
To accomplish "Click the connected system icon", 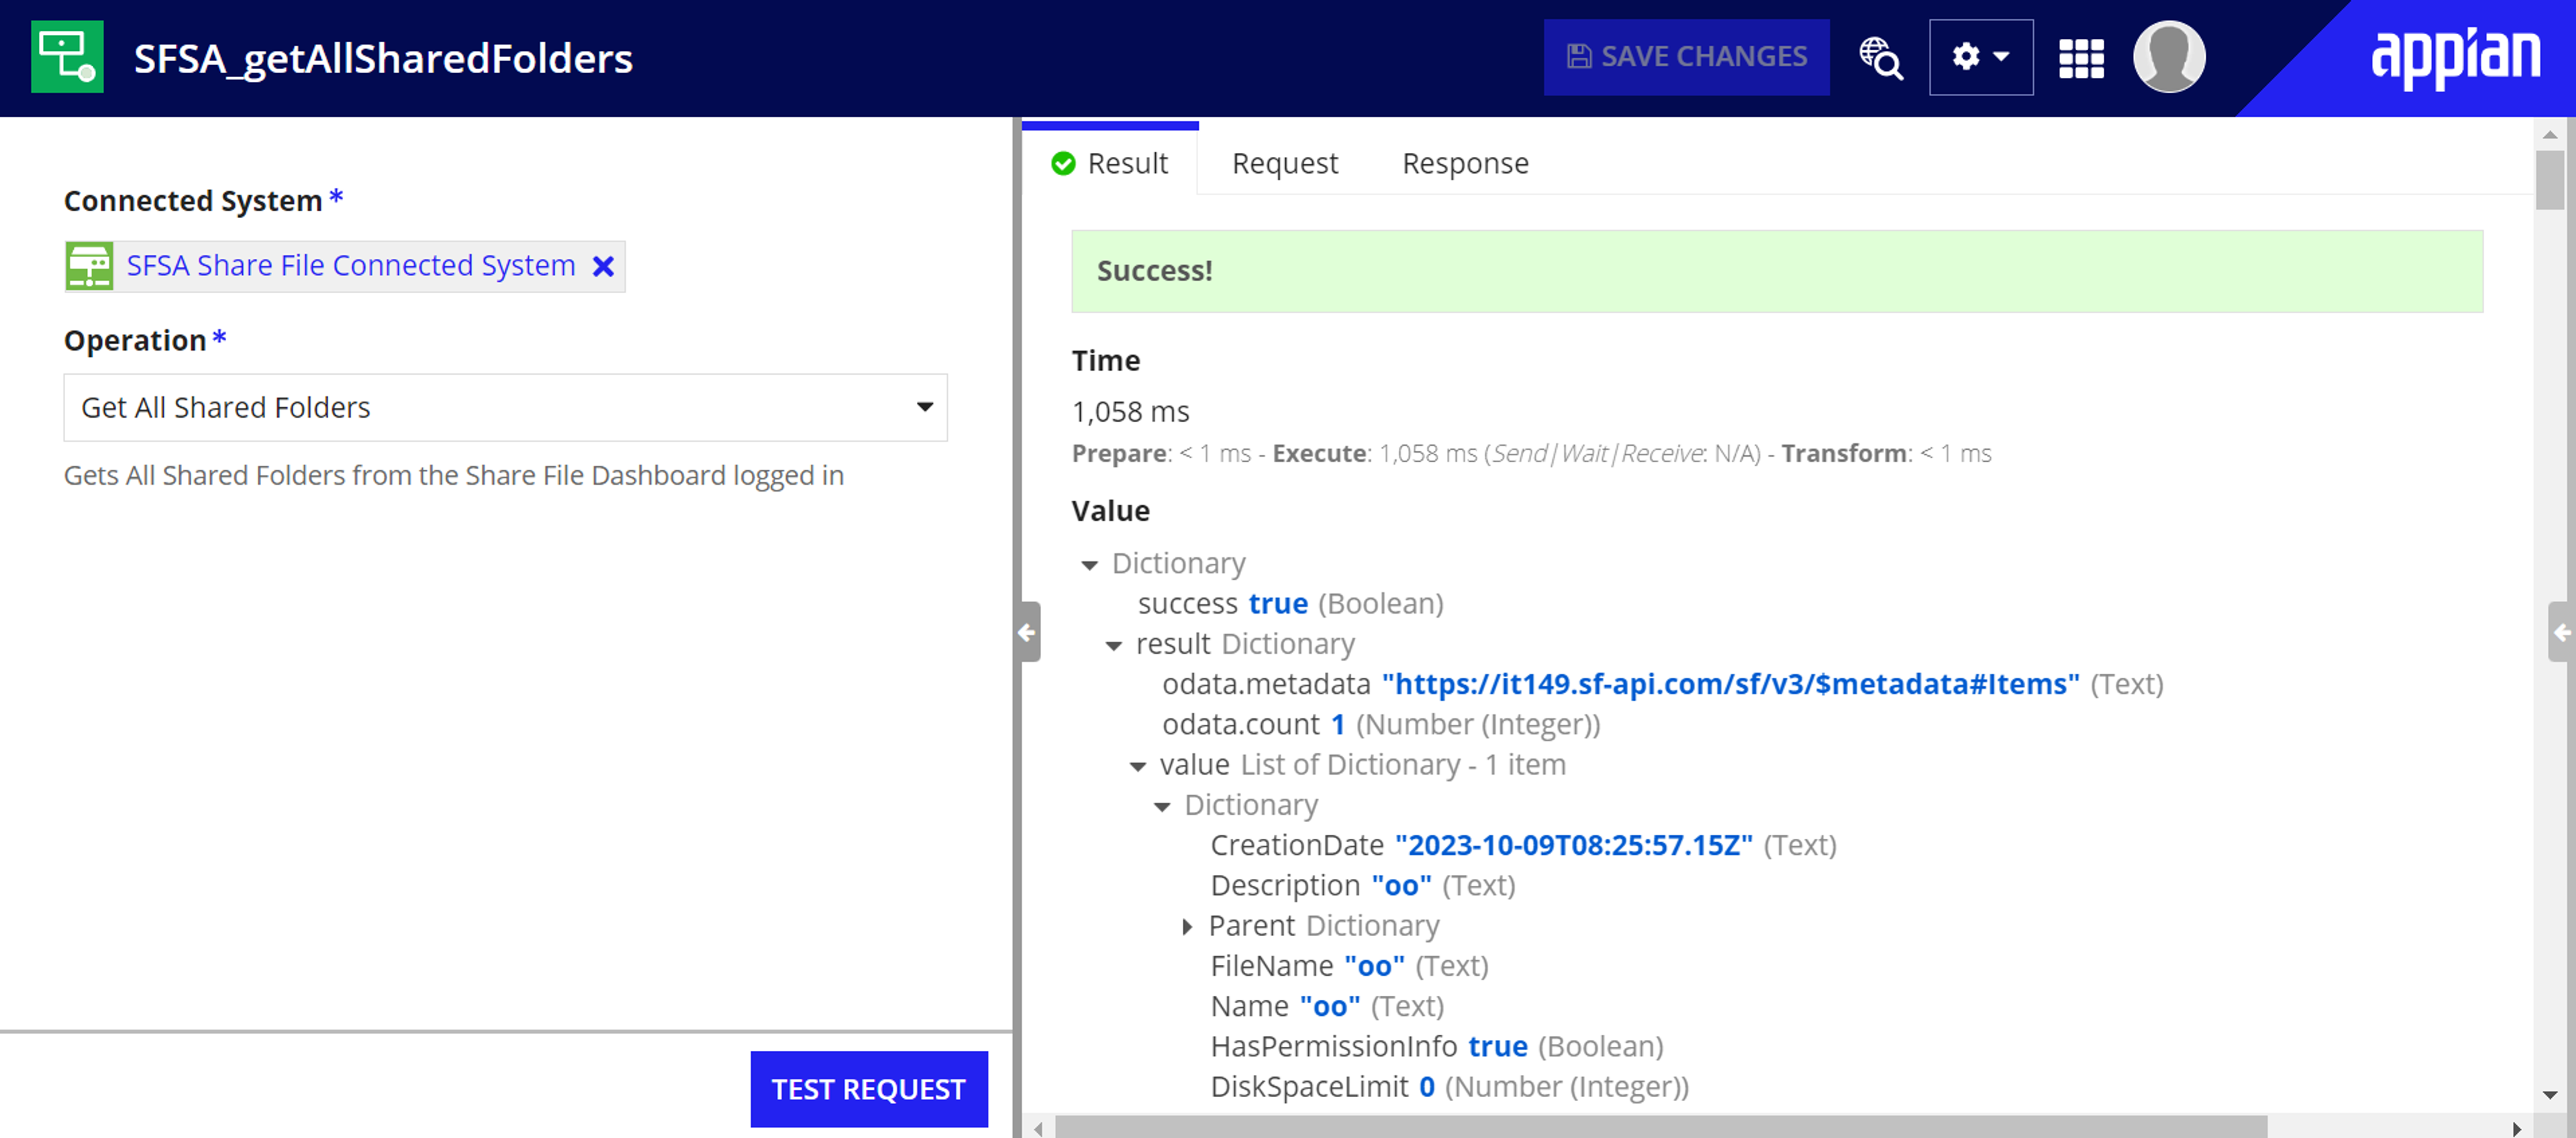I will click(89, 266).
